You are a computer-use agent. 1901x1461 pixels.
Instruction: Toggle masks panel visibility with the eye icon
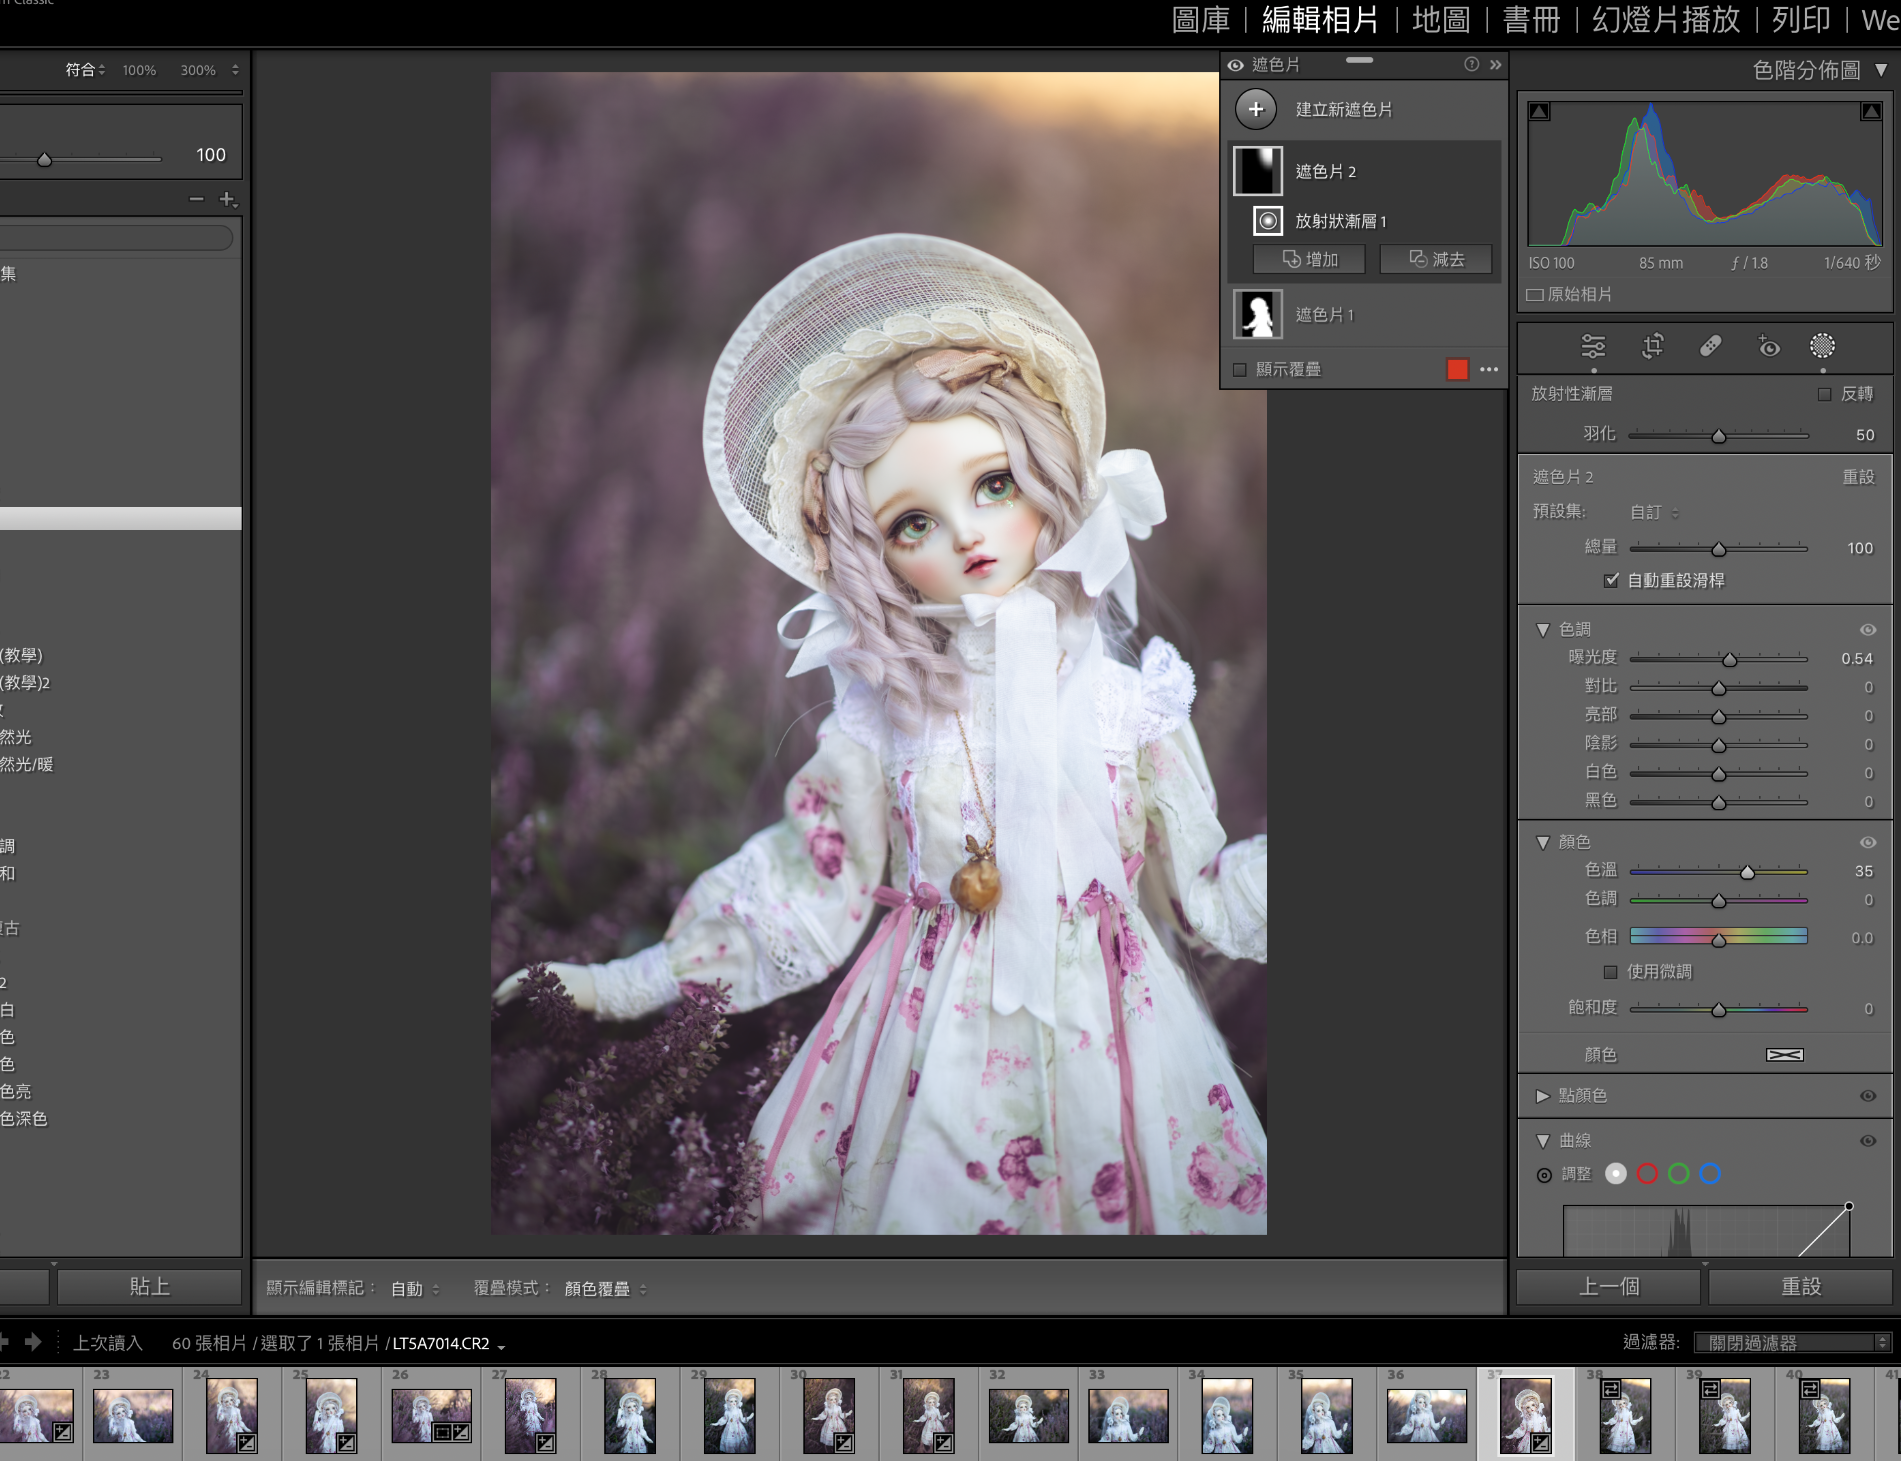point(1236,65)
